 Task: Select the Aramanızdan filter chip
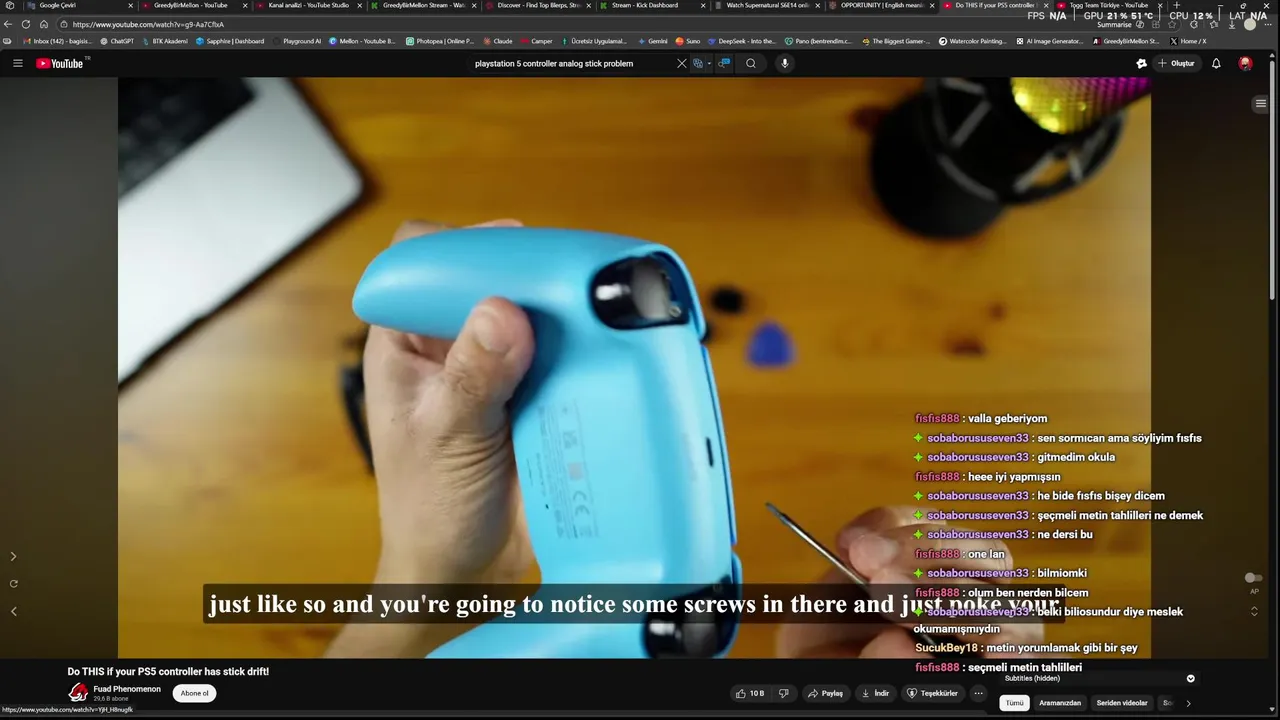pyautogui.click(x=1060, y=703)
